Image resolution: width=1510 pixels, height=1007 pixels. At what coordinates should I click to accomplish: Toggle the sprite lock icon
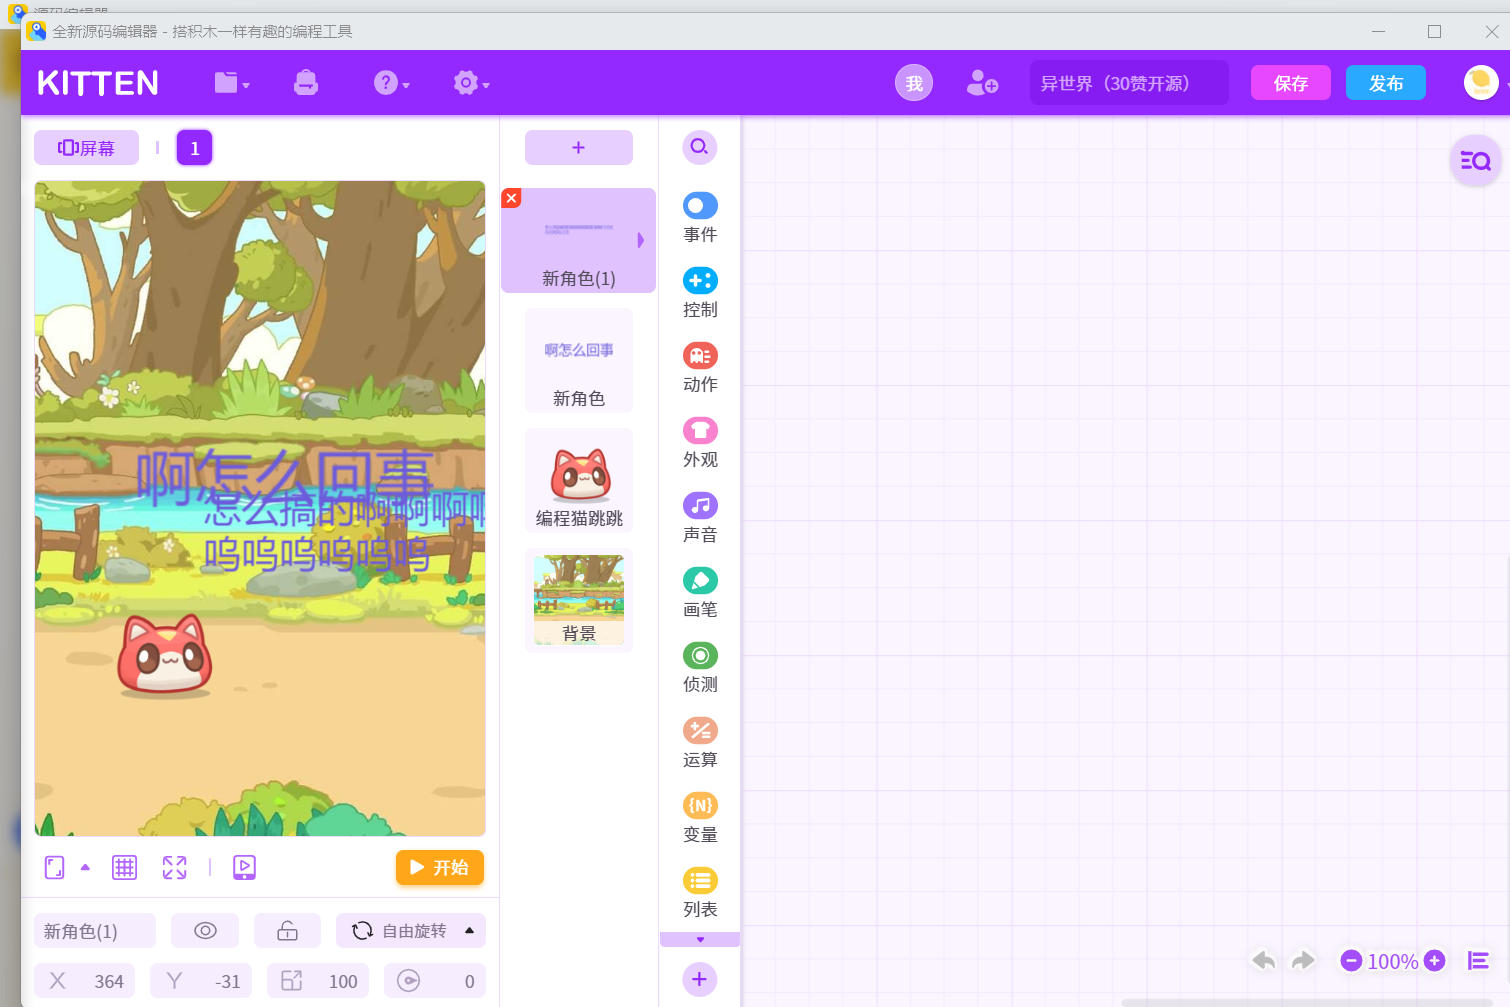tap(287, 931)
